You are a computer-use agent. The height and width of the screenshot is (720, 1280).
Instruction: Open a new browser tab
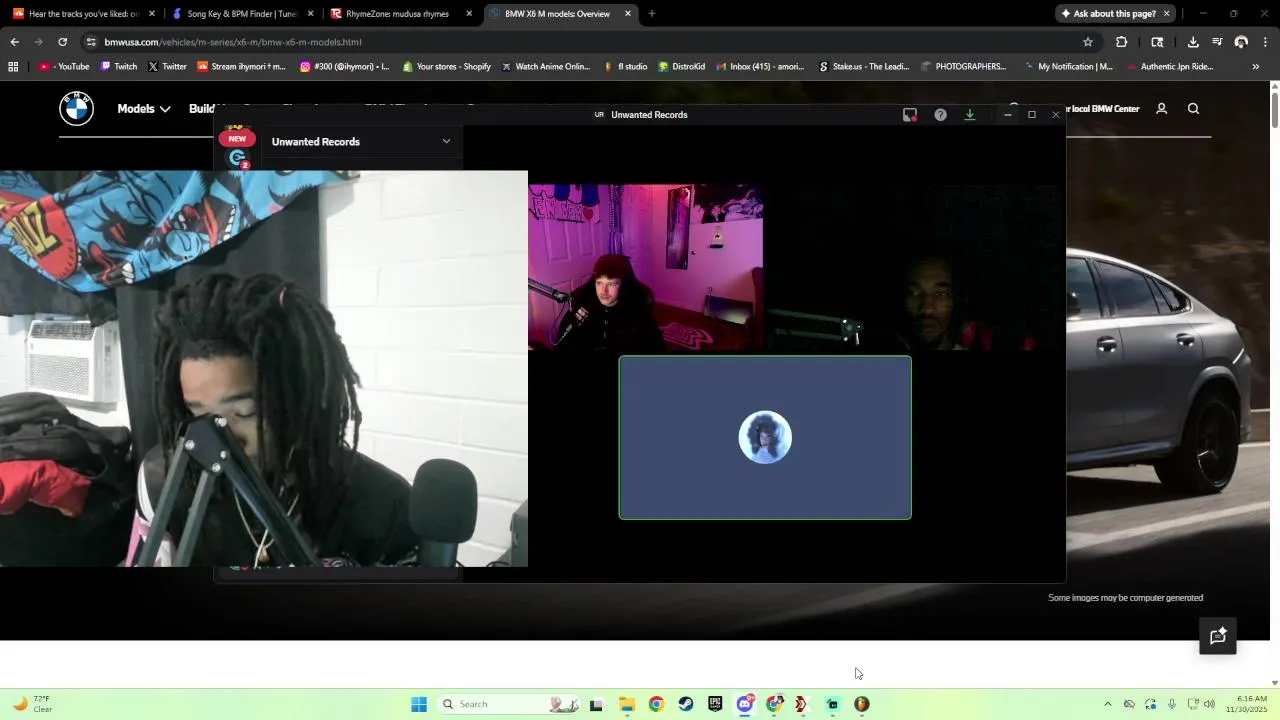tap(652, 14)
